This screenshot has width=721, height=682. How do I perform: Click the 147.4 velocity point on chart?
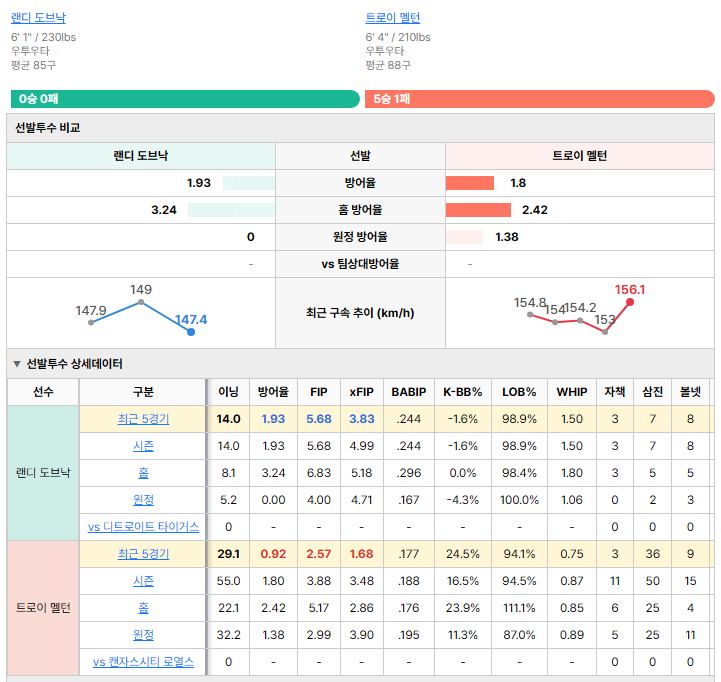click(191, 332)
